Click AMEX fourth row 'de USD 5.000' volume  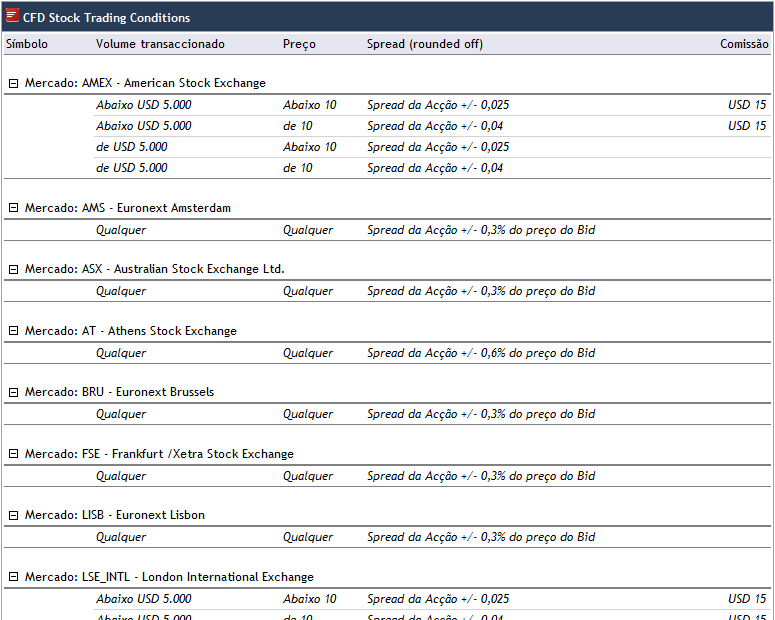click(132, 168)
